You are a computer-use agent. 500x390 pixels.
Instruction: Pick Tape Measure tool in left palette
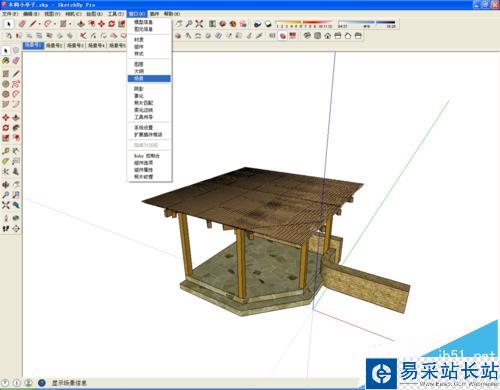point(6,151)
